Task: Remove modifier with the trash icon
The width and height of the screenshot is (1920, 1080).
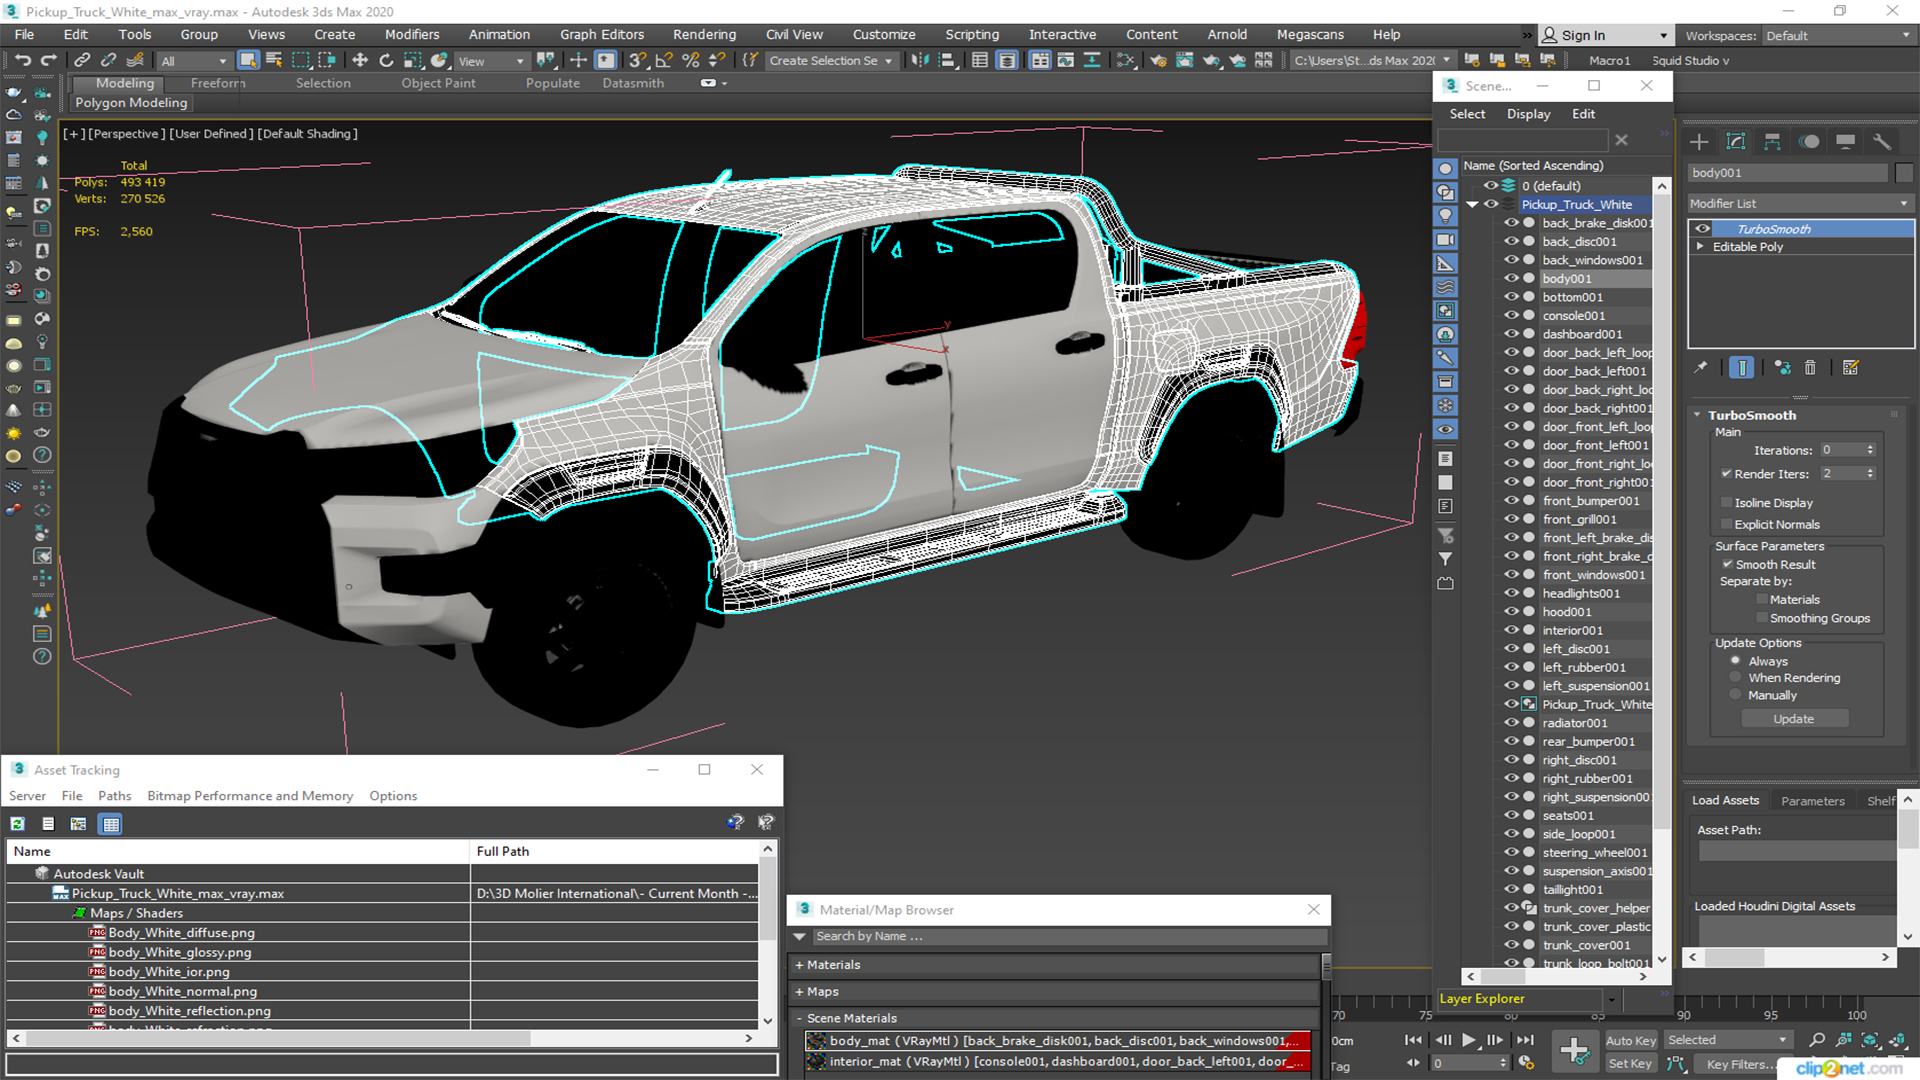Action: pos(1810,368)
